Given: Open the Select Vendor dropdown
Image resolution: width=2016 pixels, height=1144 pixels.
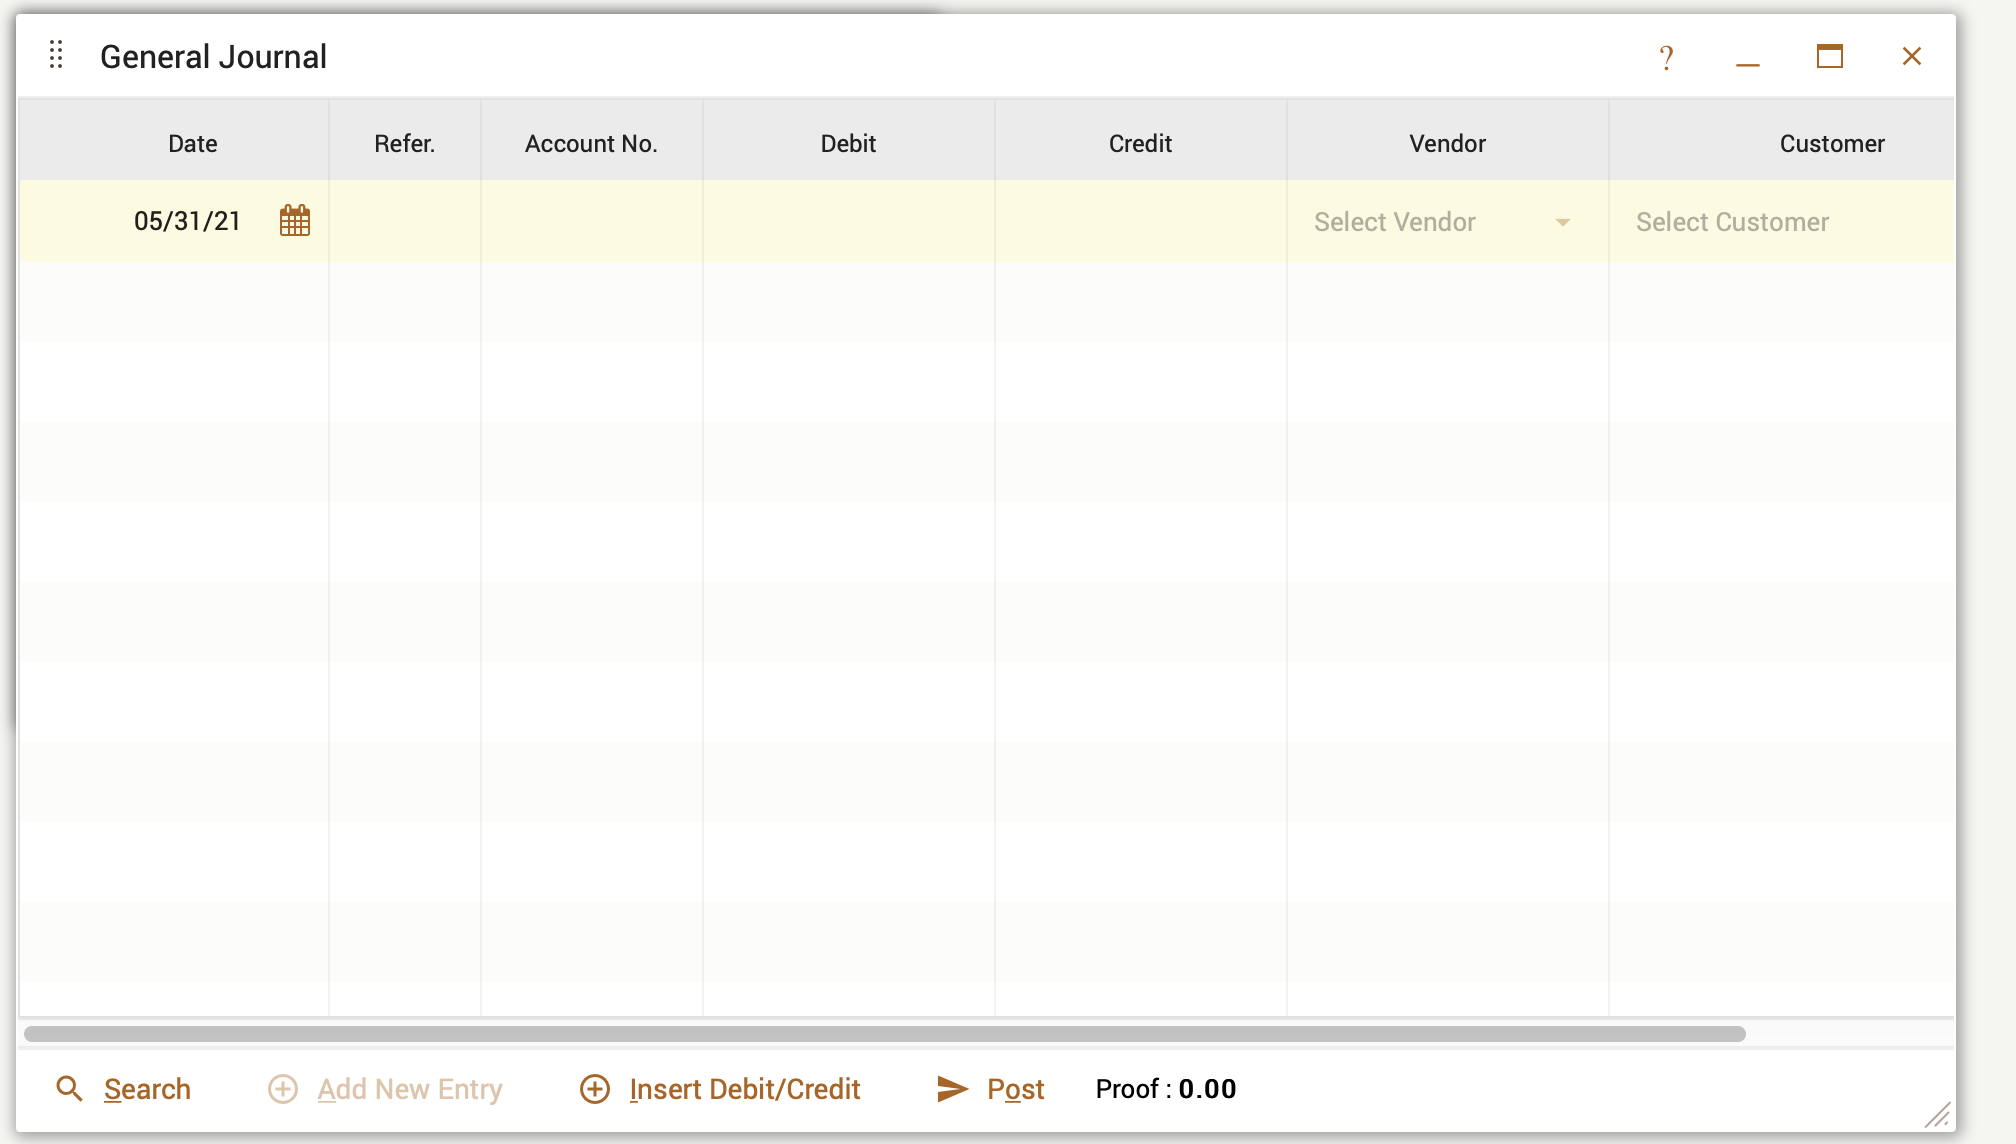Looking at the screenshot, I should pyautogui.click(x=1420, y=221).
